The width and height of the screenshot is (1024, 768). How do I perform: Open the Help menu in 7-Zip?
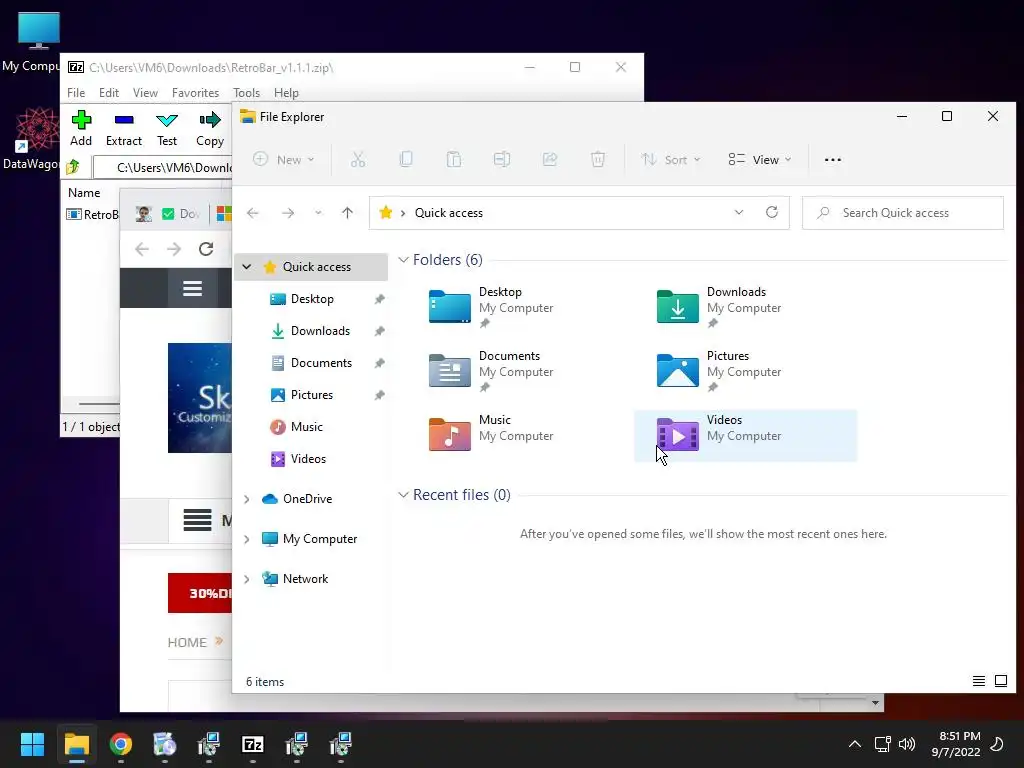286,93
